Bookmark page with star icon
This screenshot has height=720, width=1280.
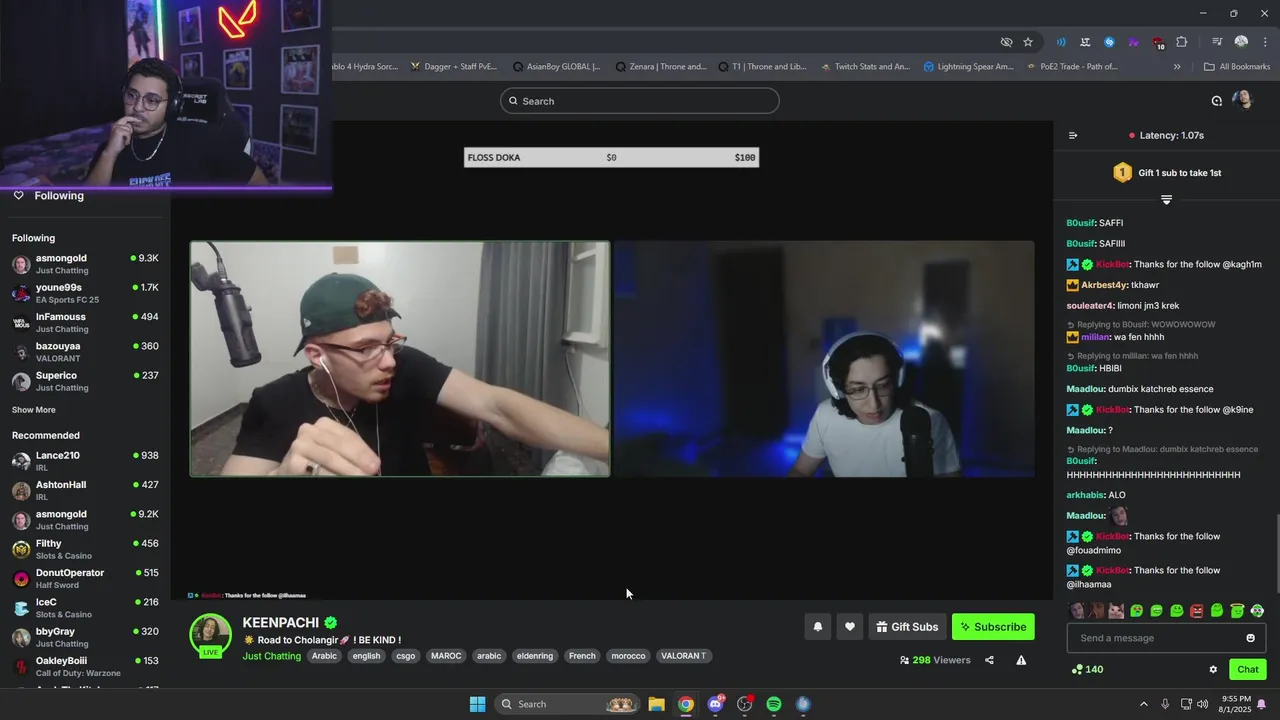(x=1028, y=42)
